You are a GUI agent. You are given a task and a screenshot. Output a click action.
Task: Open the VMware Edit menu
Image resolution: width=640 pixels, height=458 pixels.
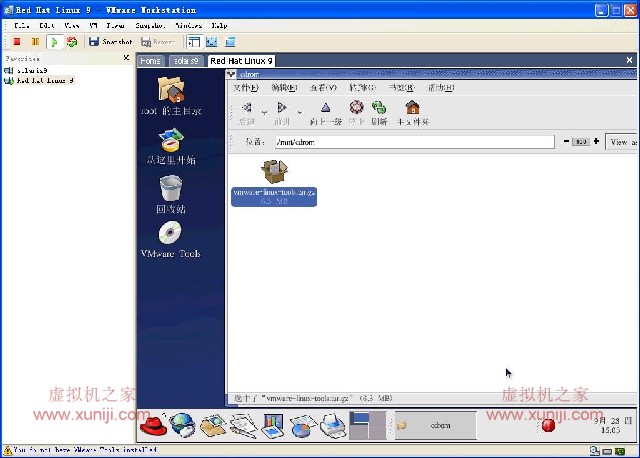coord(47,25)
